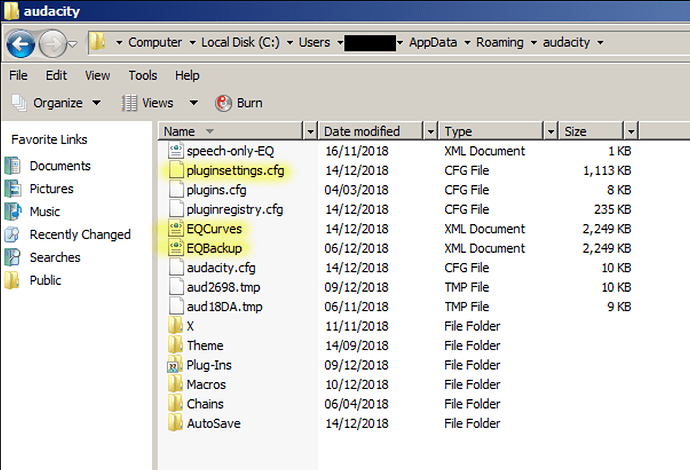The height and width of the screenshot is (470, 690).
Task: Open the recent pages dropdown arrow
Action: coord(73,44)
